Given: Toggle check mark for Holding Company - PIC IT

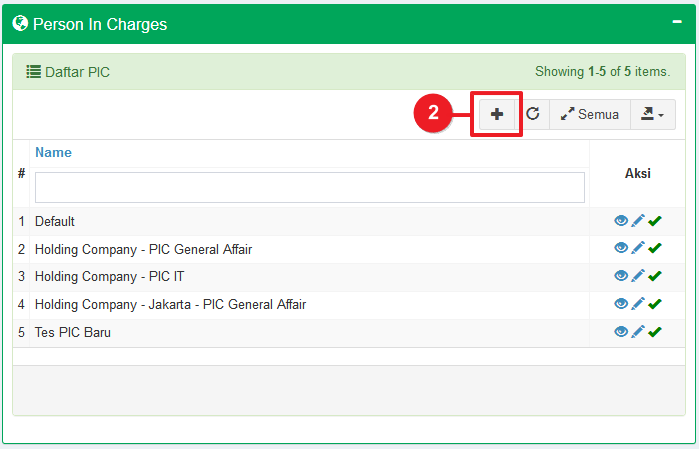Looking at the screenshot, I should click(x=655, y=276).
